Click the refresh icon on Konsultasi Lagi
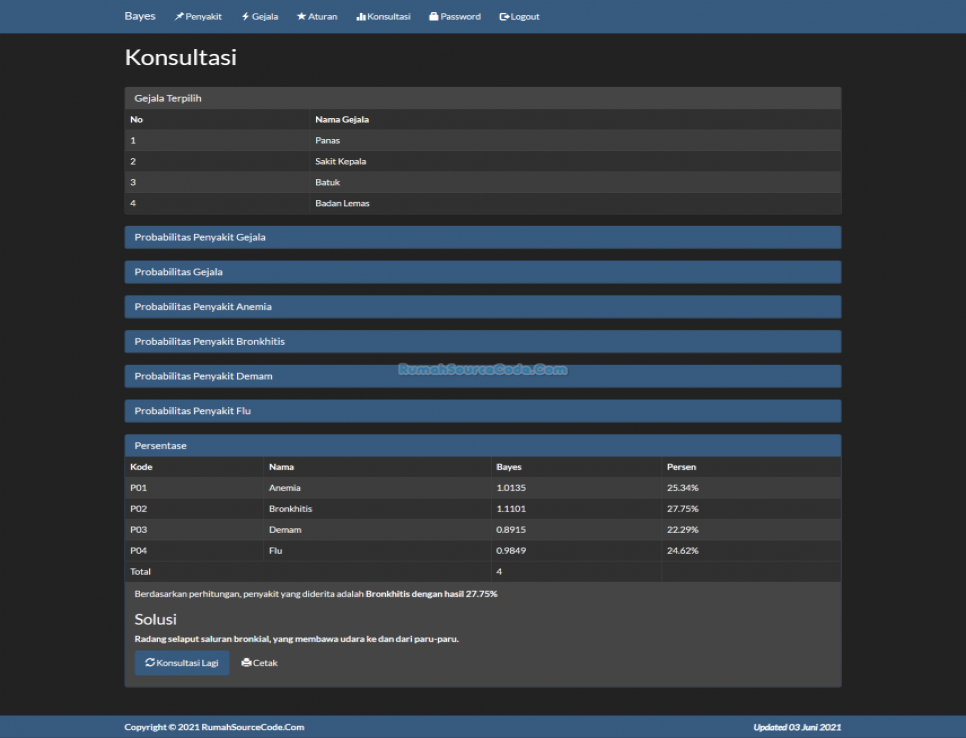Viewport: 966px width, 738px height. pyautogui.click(x=150, y=663)
